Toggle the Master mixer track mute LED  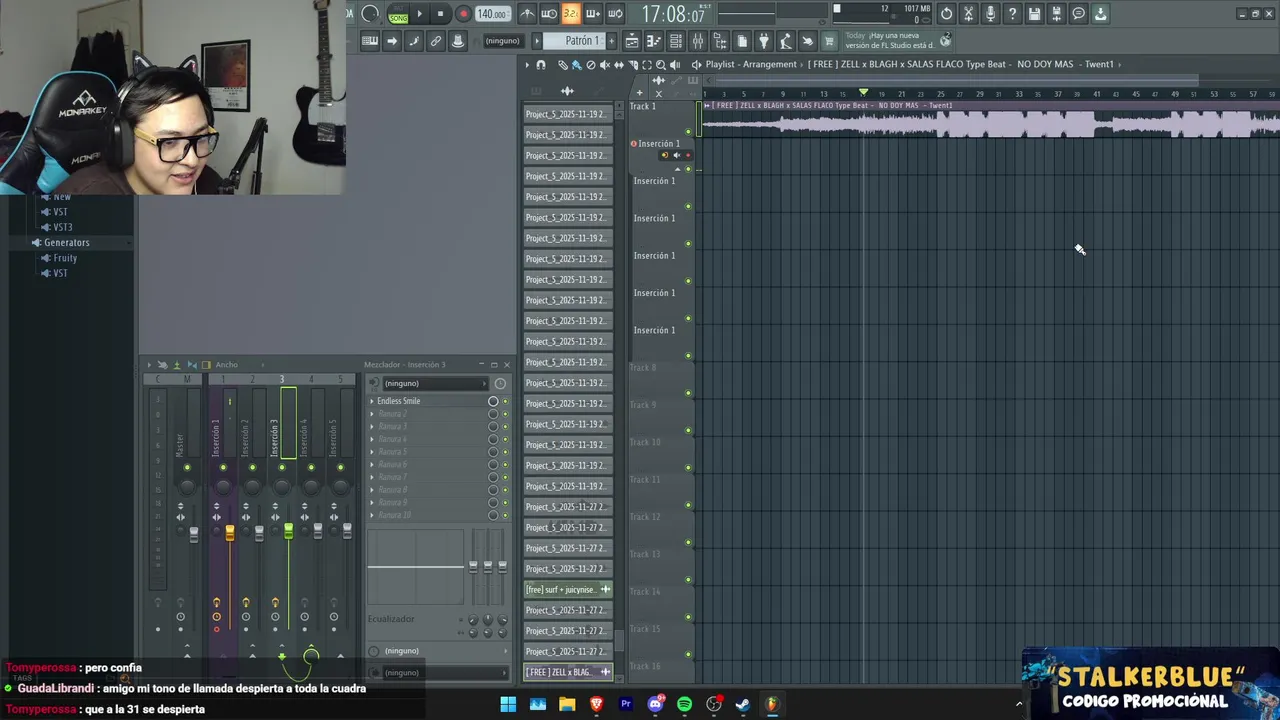[x=187, y=467]
